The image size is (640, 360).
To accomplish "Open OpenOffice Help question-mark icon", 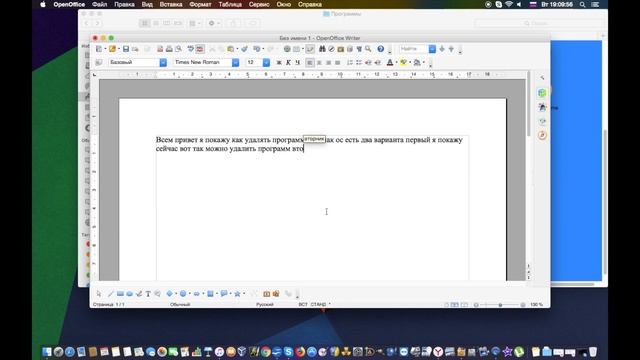I will tap(380, 49).
